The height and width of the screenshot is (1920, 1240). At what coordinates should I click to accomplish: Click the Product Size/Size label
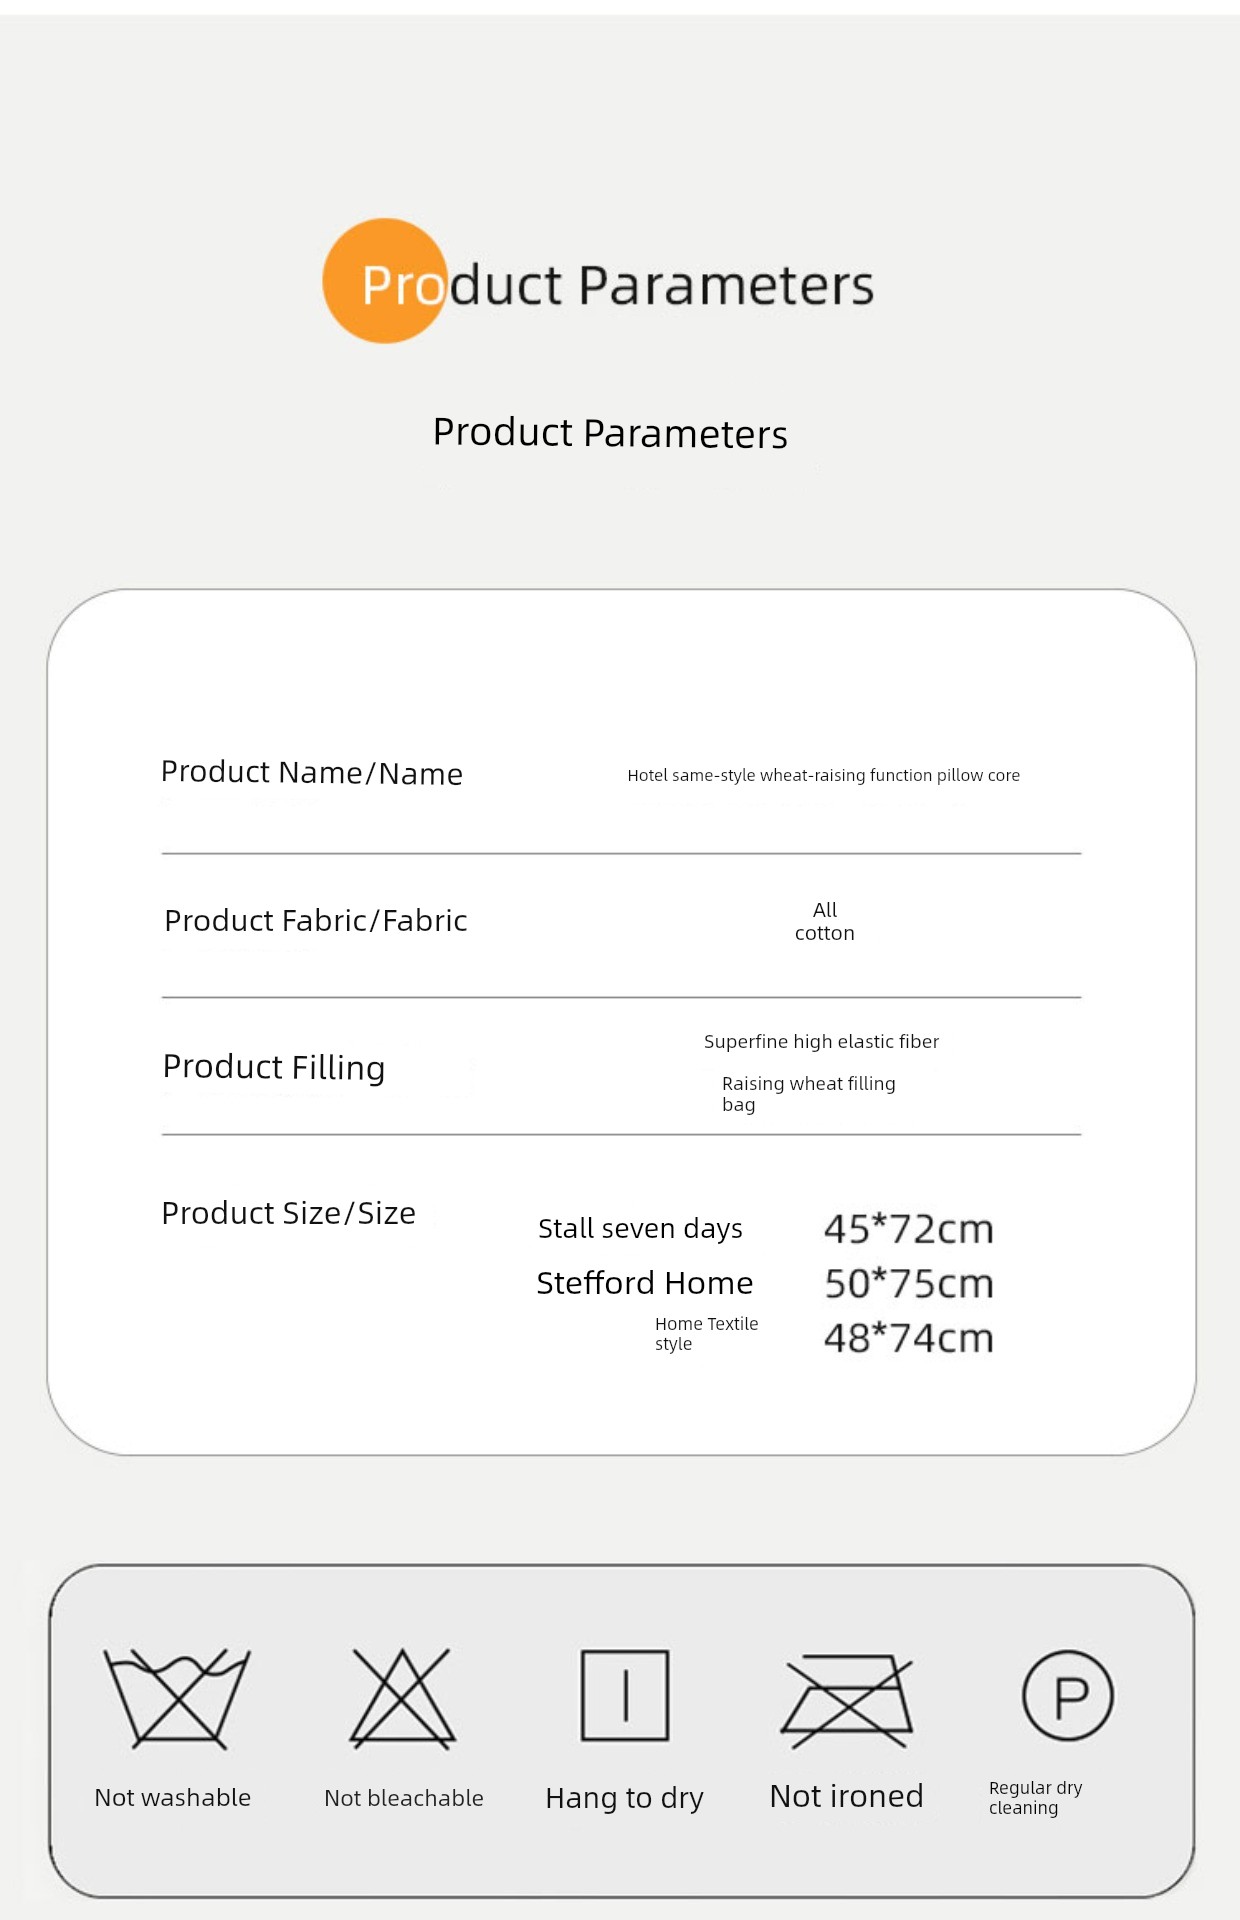pyautogui.click(x=289, y=1213)
